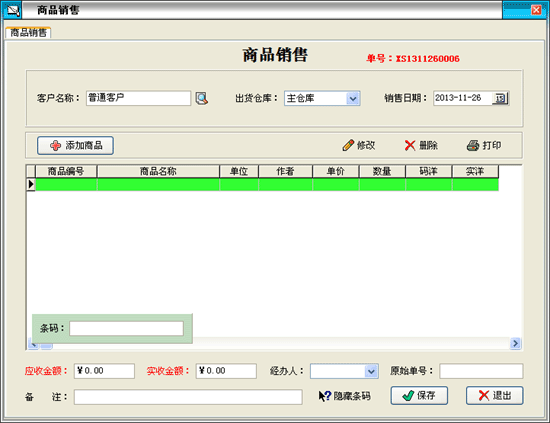Click the 条码 barcode input field
Viewport: 550px width, 423px height.
(126, 329)
